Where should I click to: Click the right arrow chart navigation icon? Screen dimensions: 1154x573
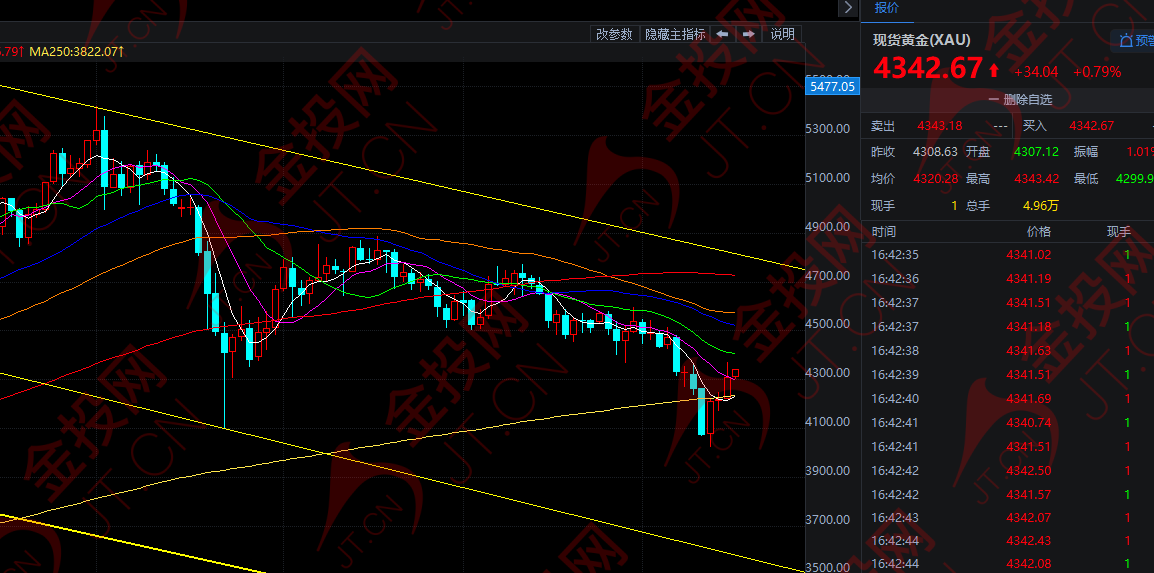coord(748,34)
